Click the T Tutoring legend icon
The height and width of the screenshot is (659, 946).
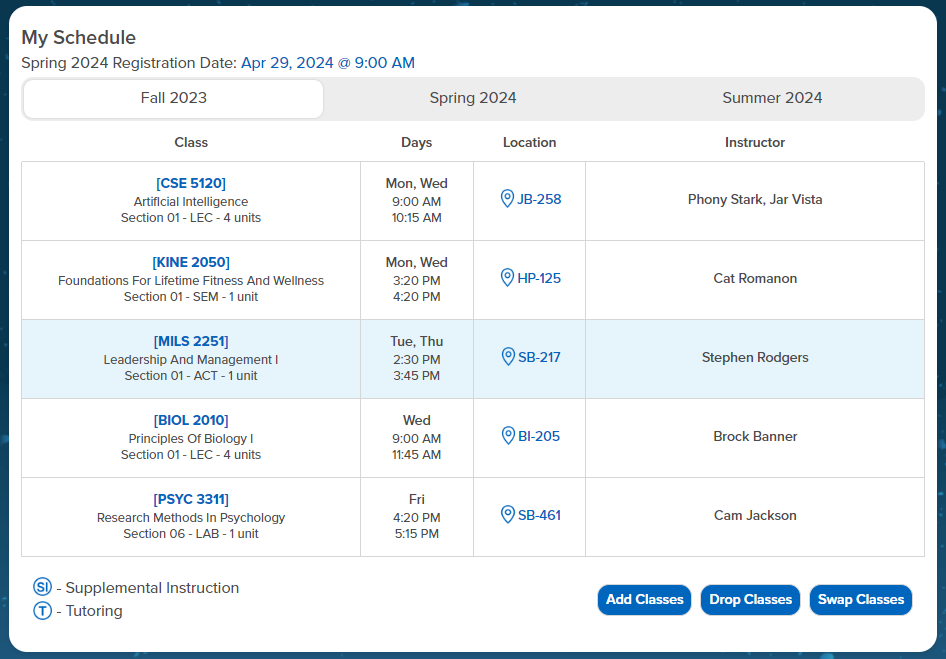click(42, 611)
